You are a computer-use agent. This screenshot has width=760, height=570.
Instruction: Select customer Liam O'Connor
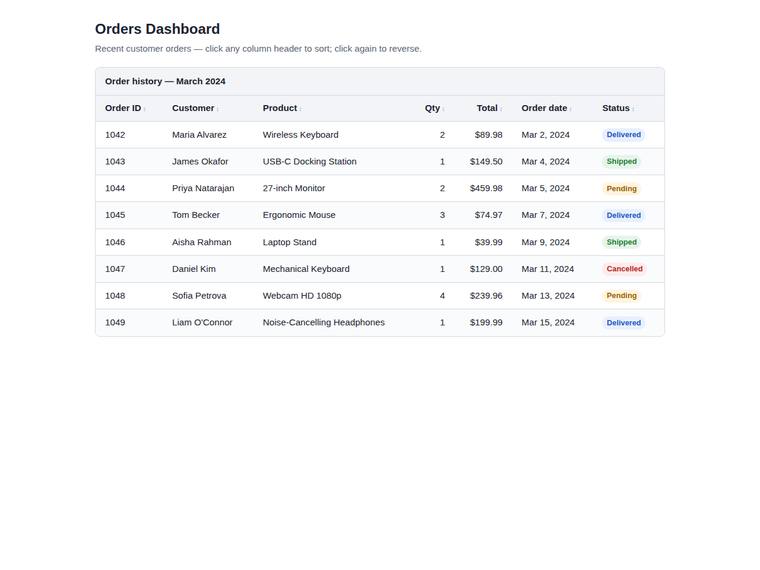pyautogui.click(x=202, y=322)
